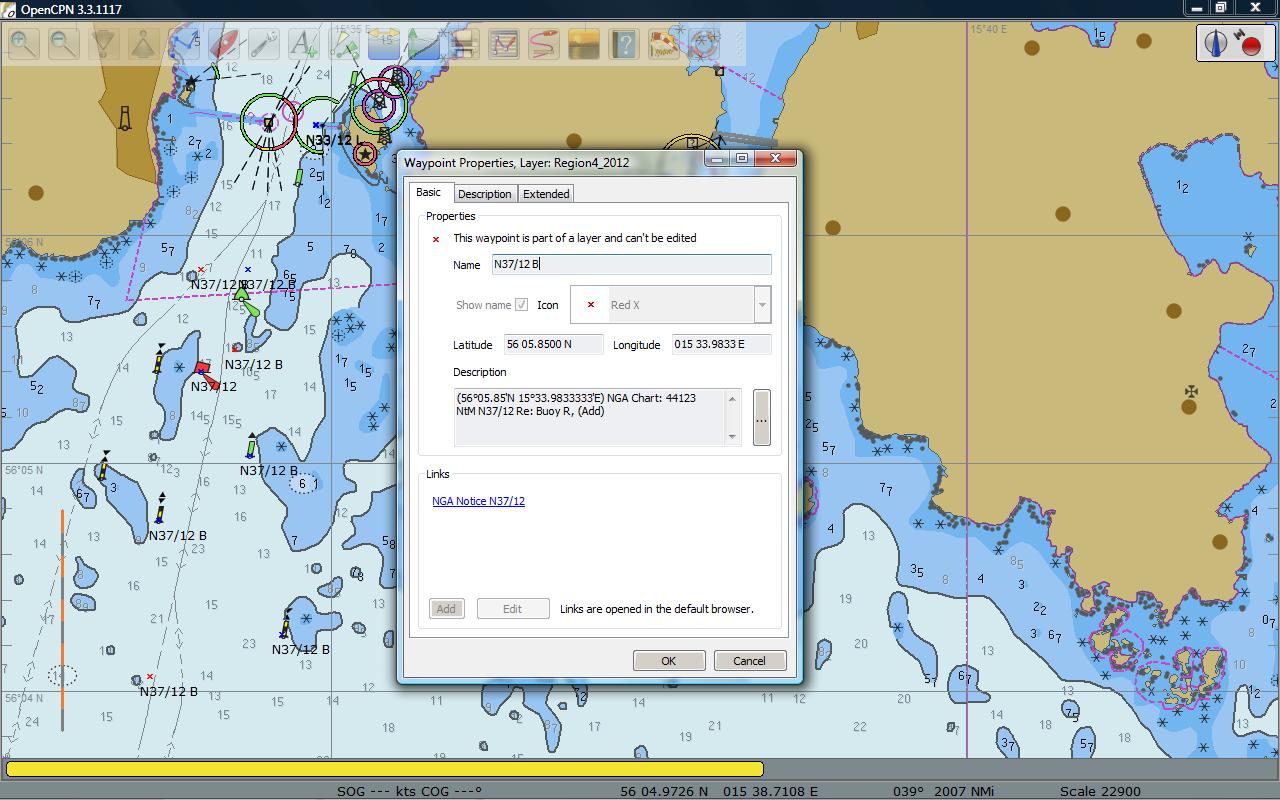Switch to the Description tab
The image size is (1280, 800).
[x=485, y=194]
